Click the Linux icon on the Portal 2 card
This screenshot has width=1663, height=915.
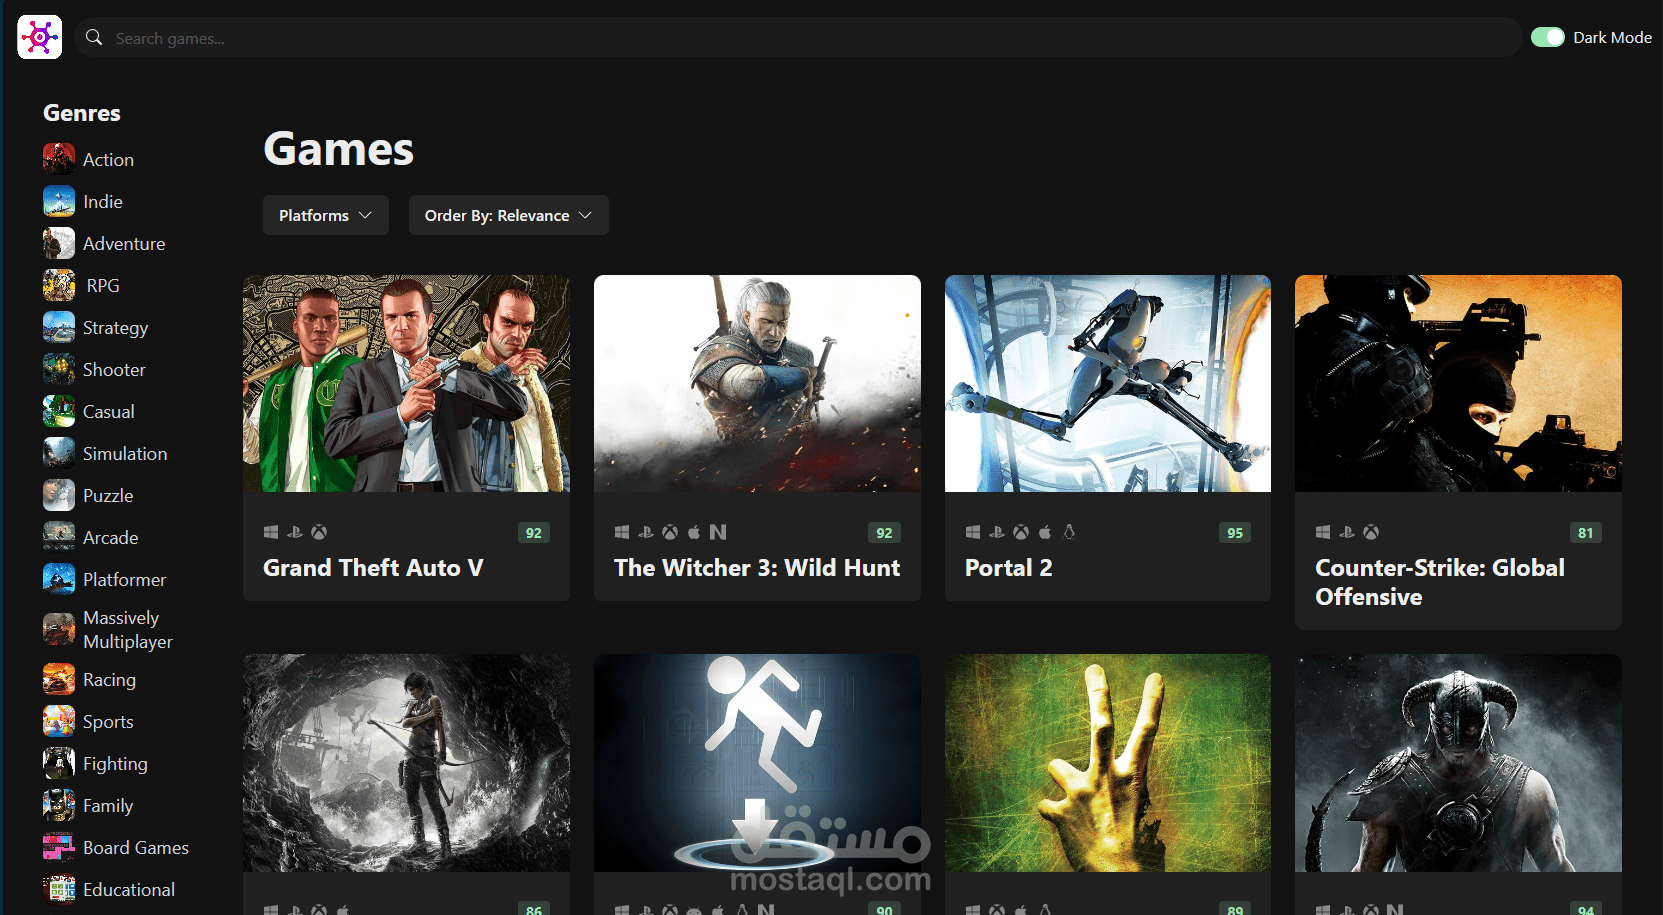[1069, 532]
